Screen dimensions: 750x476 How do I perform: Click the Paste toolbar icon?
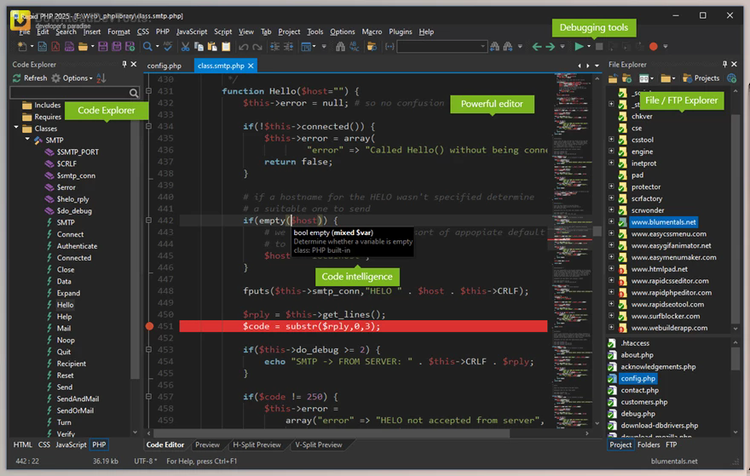click(x=212, y=46)
